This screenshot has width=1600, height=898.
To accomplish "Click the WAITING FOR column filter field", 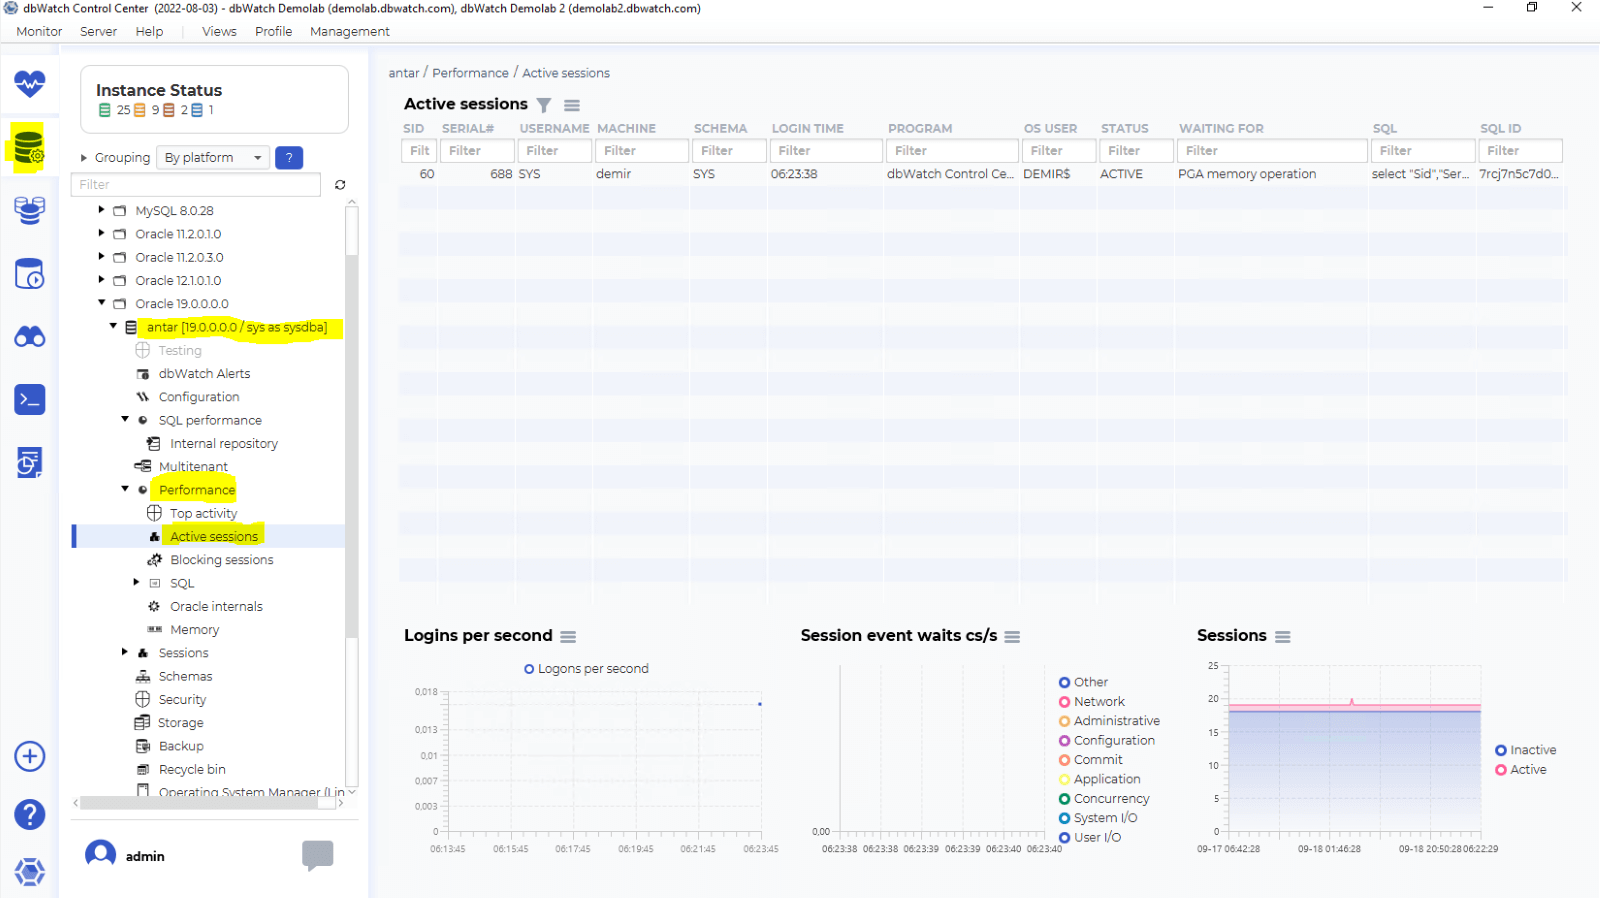I will coord(1272,151).
